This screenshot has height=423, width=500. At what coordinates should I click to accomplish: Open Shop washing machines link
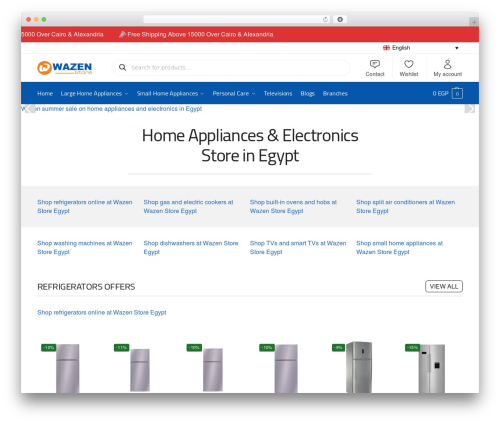coord(85,247)
